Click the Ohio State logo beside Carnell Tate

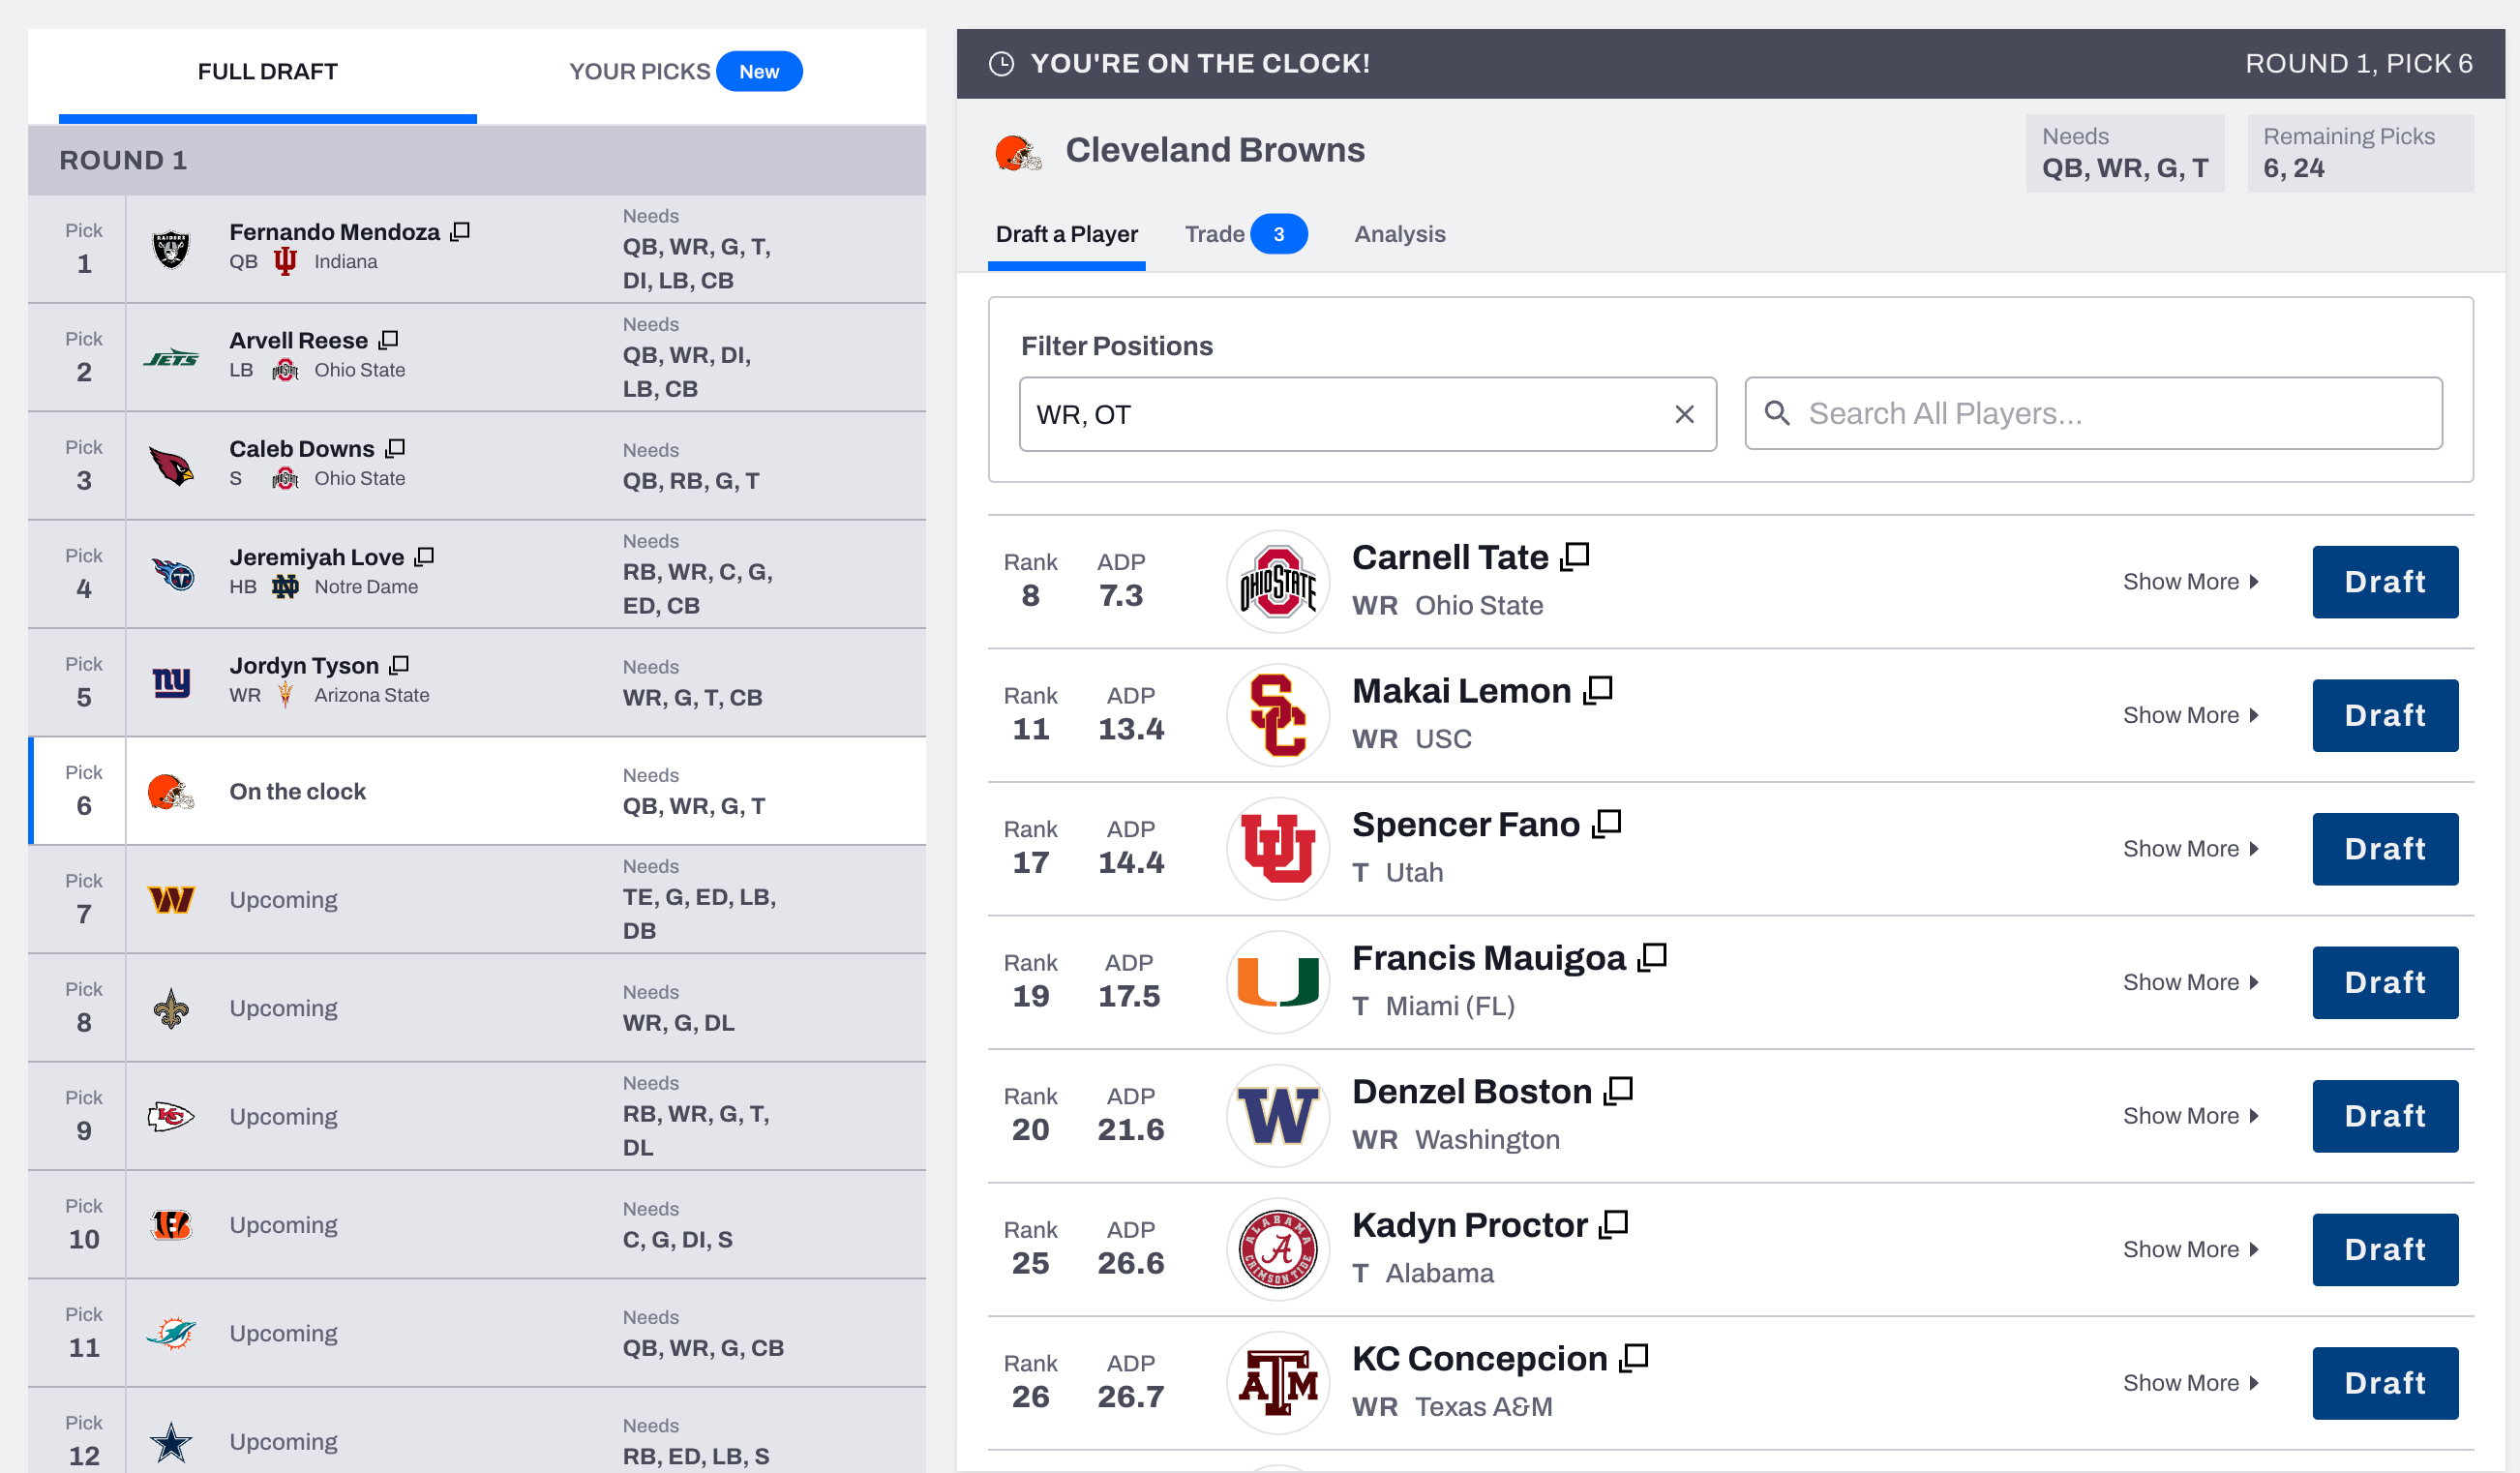(x=1277, y=581)
